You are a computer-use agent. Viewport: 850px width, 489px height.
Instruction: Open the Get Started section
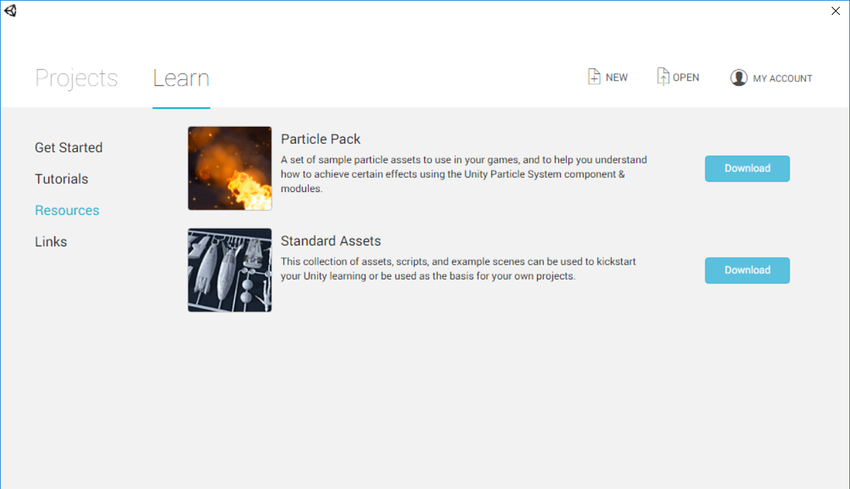pyautogui.click(x=68, y=147)
